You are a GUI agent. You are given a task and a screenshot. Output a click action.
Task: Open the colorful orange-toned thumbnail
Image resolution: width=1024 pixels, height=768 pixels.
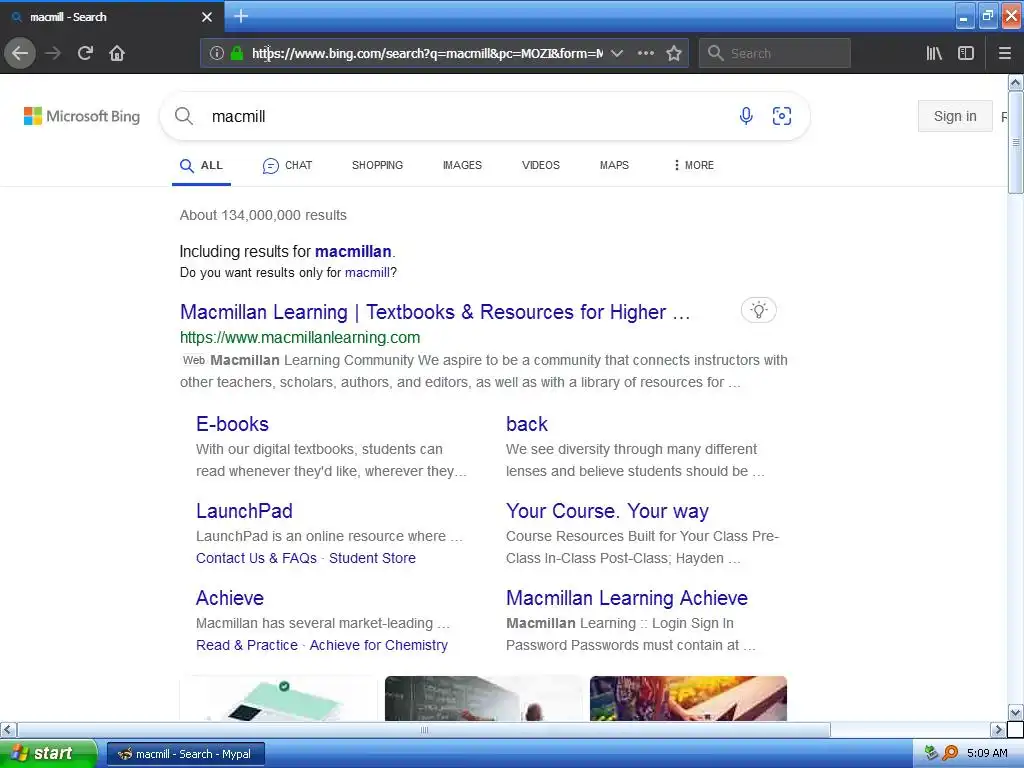688,699
